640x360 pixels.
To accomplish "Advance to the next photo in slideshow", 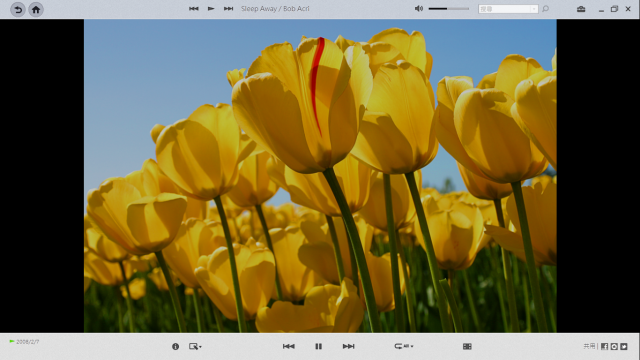I will [x=348, y=347].
